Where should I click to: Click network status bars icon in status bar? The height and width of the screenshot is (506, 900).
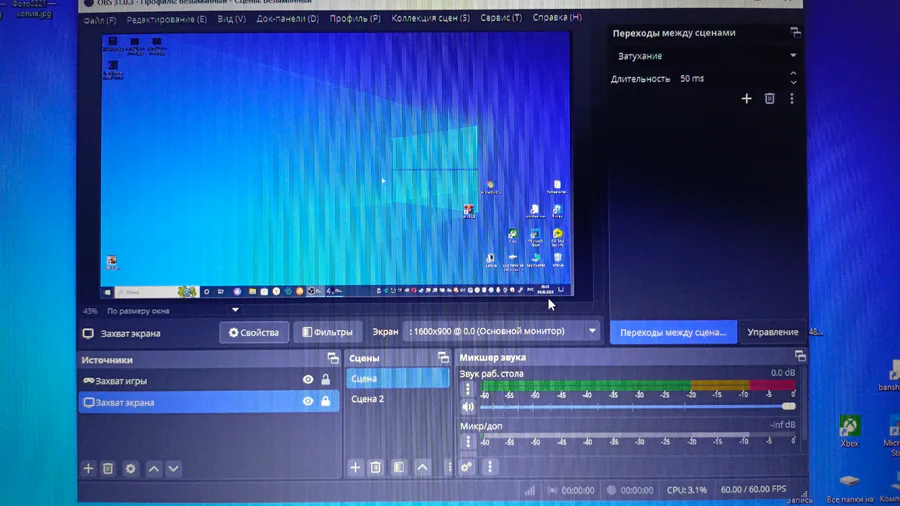529,491
